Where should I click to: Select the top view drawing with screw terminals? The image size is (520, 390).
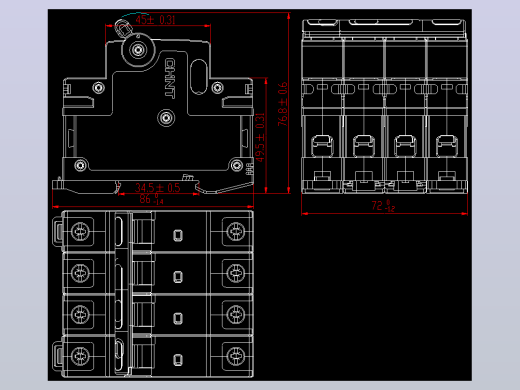[153, 294]
